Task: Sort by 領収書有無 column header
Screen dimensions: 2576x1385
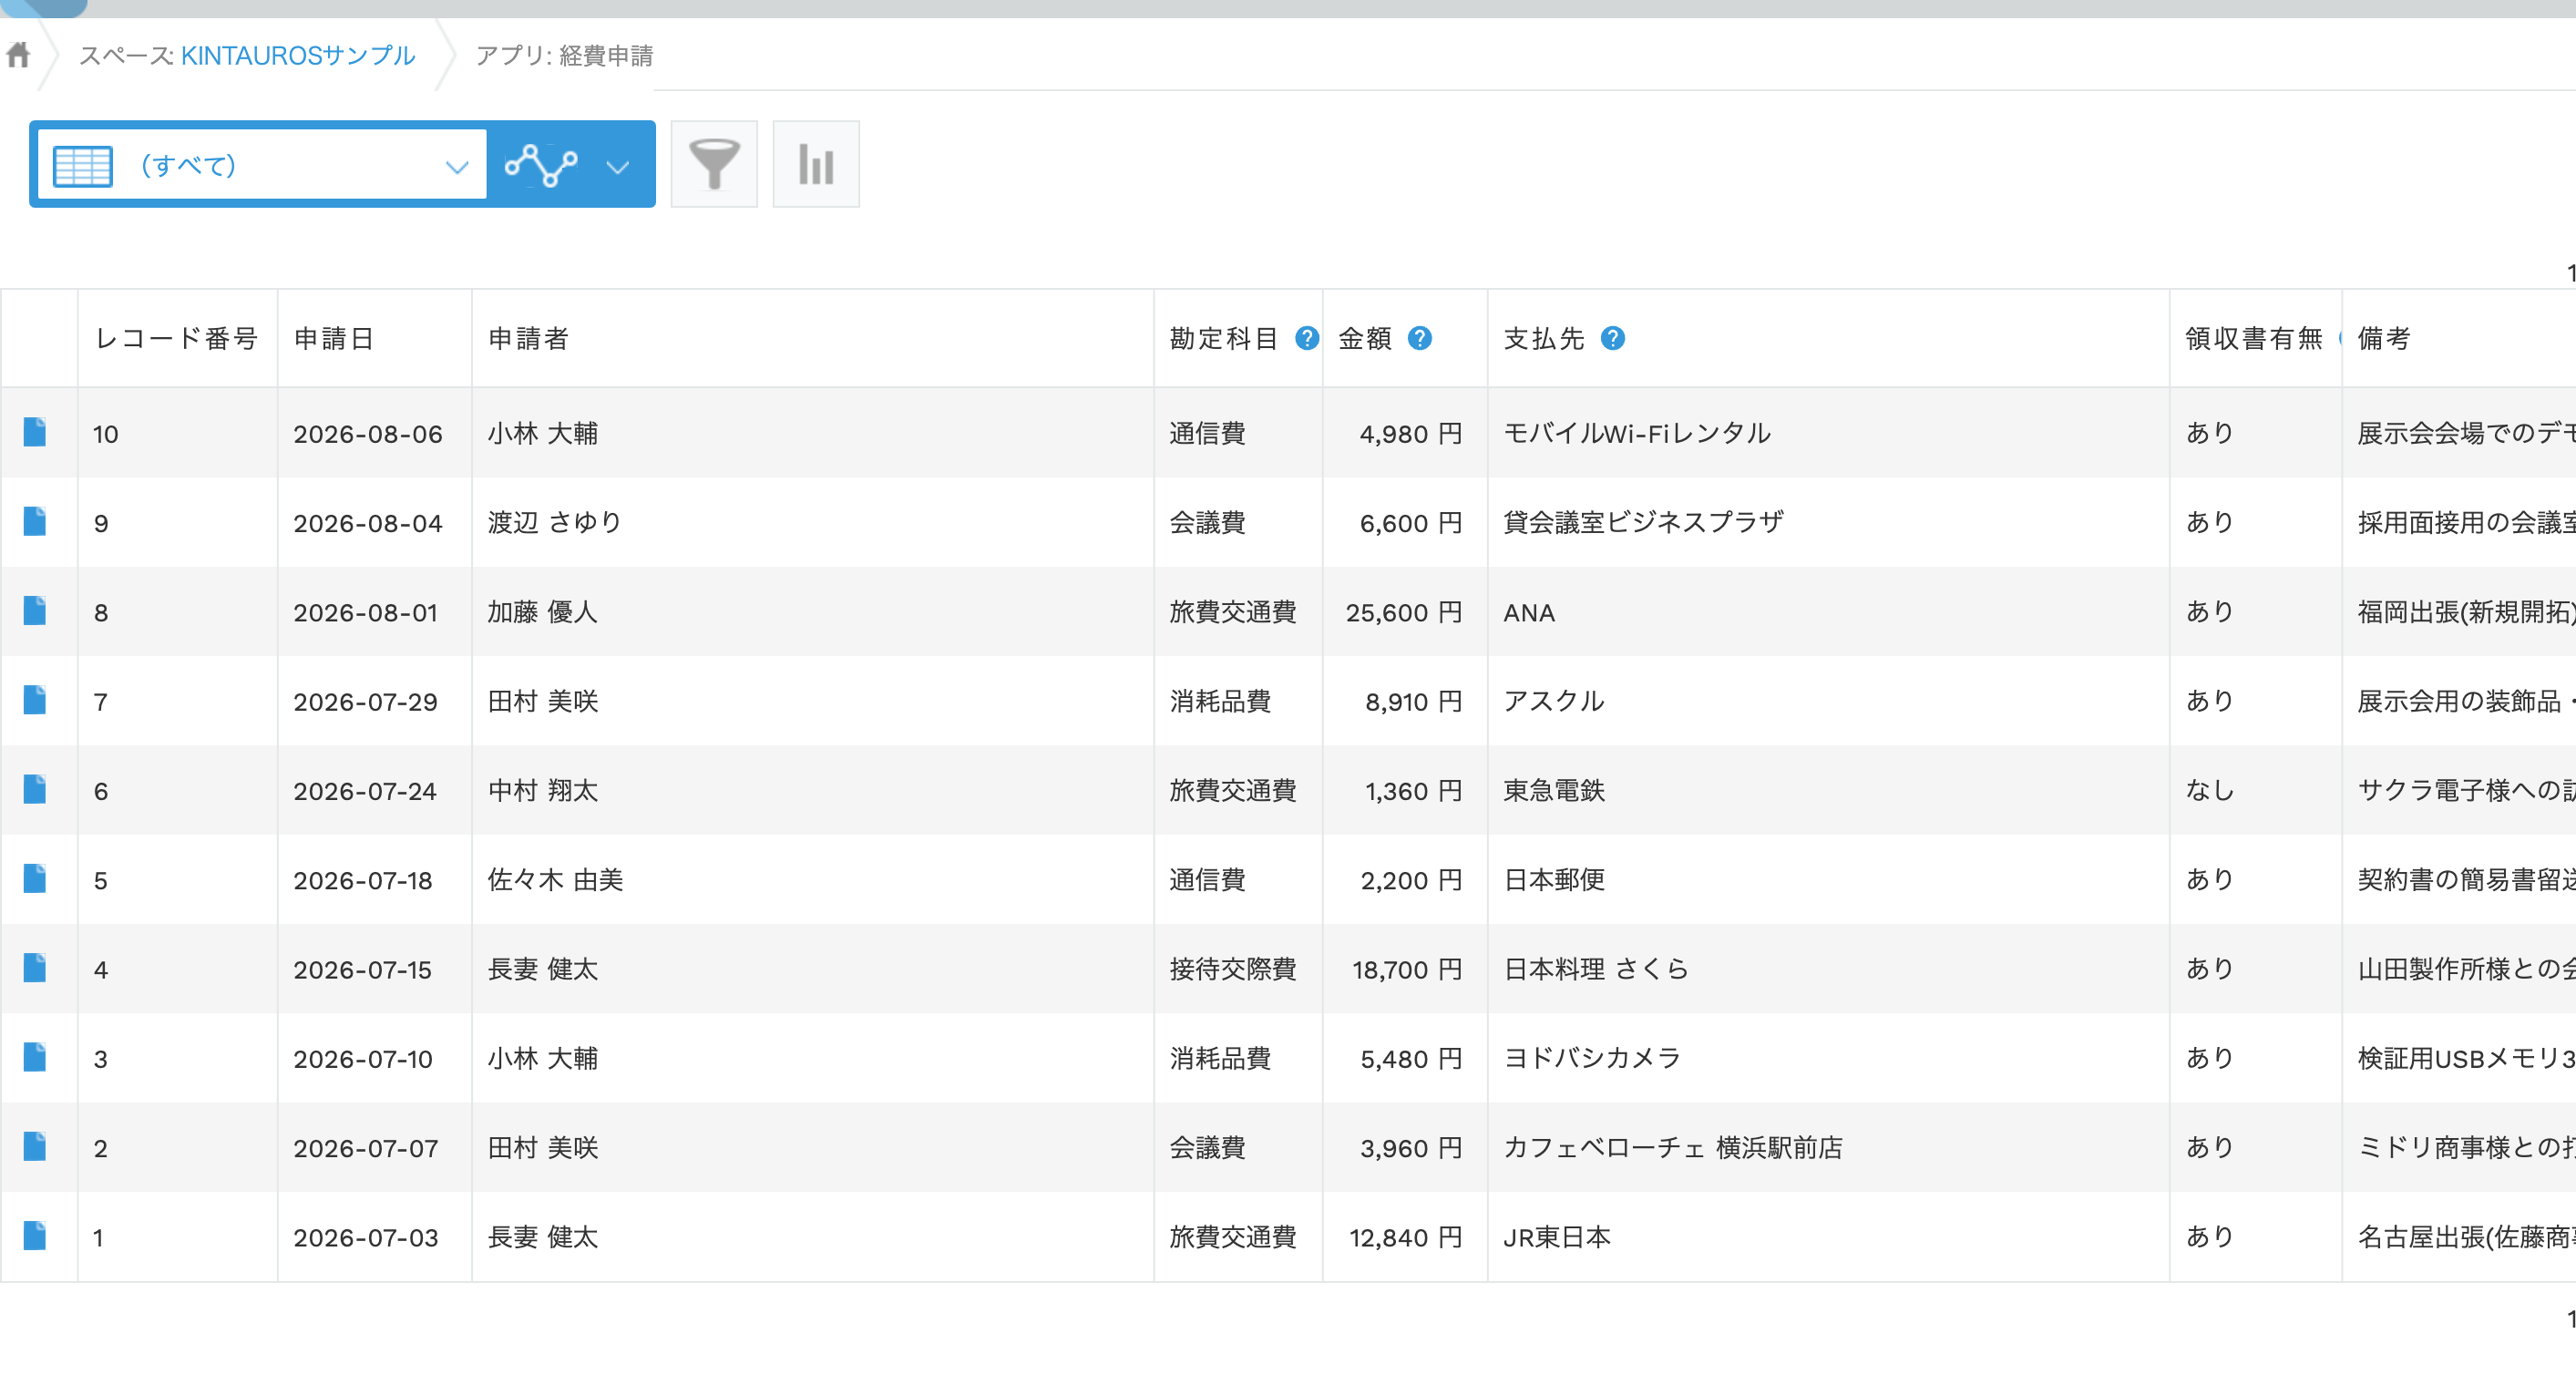Action: [2254, 338]
